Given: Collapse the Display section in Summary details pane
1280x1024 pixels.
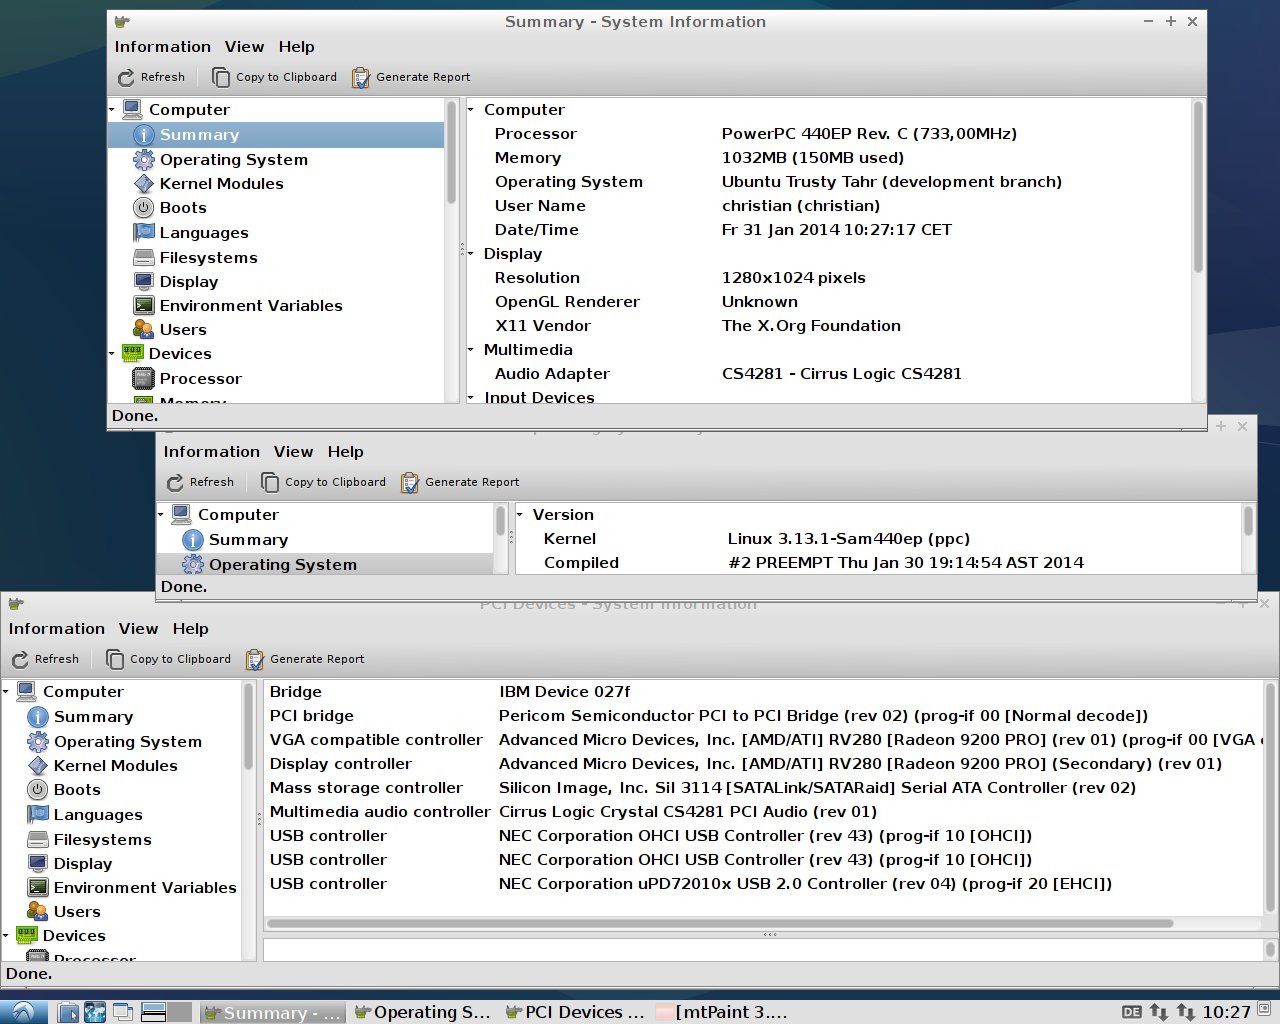Looking at the screenshot, I should pyautogui.click(x=471, y=254).
